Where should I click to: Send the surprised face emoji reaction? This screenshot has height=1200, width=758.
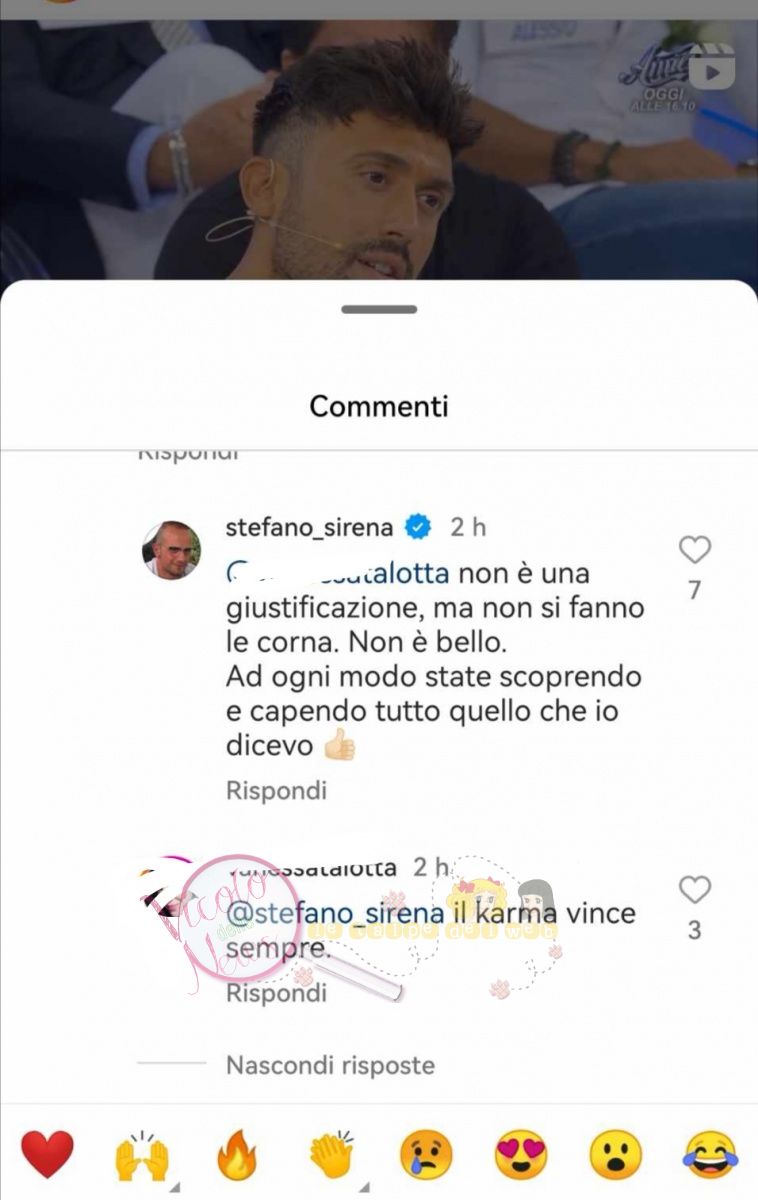(615, 1156)
